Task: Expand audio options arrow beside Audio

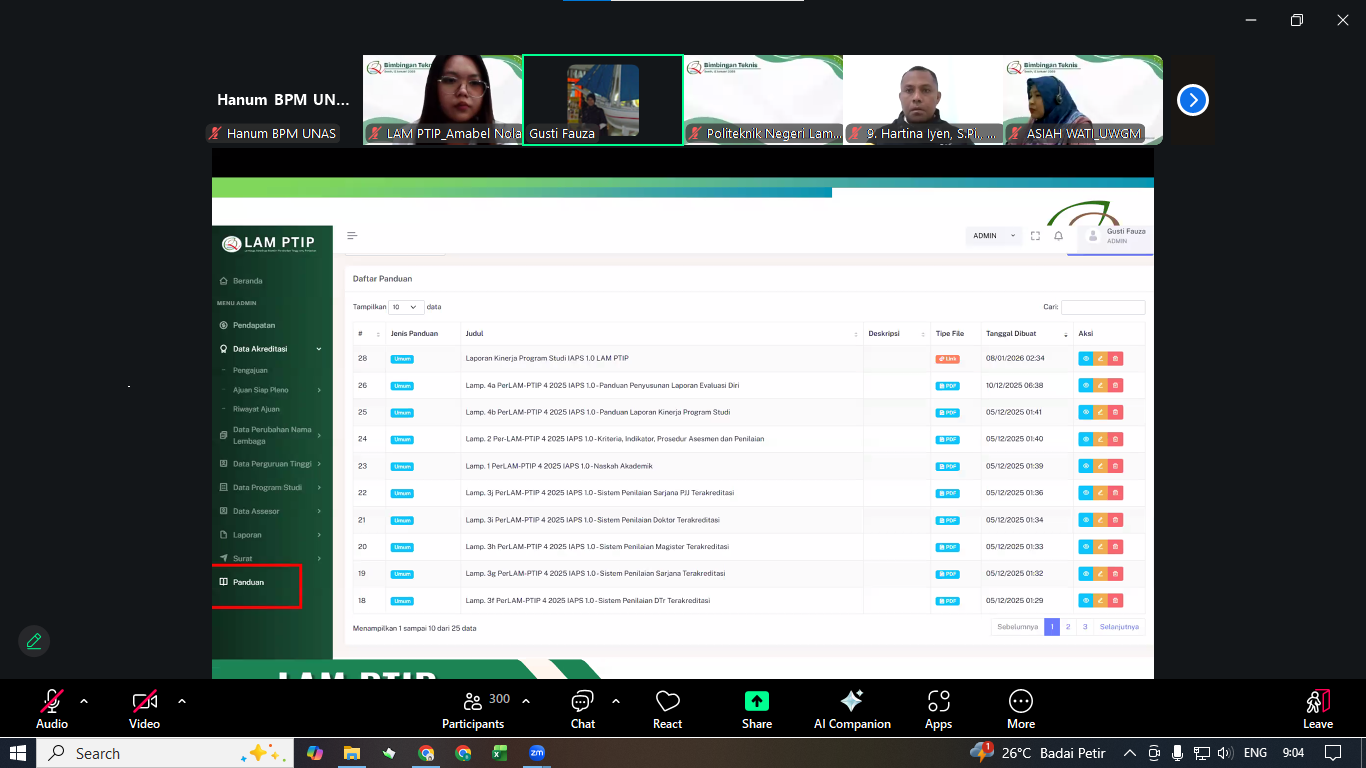Action: 84,701
